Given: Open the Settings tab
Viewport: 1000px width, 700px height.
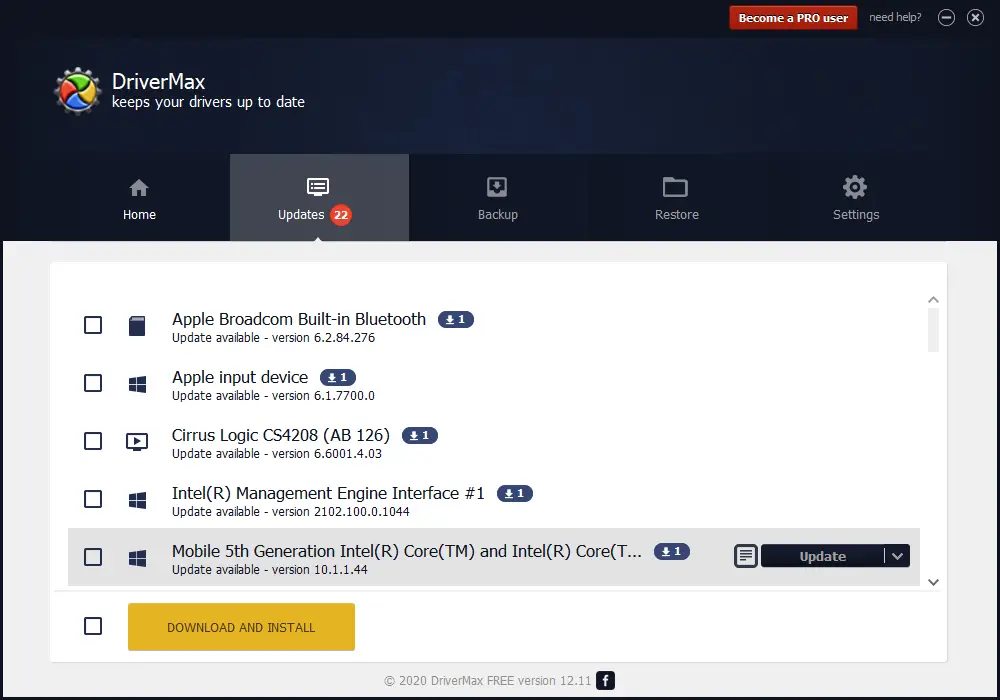Looking at the screenshot, I should click(856, 198).
